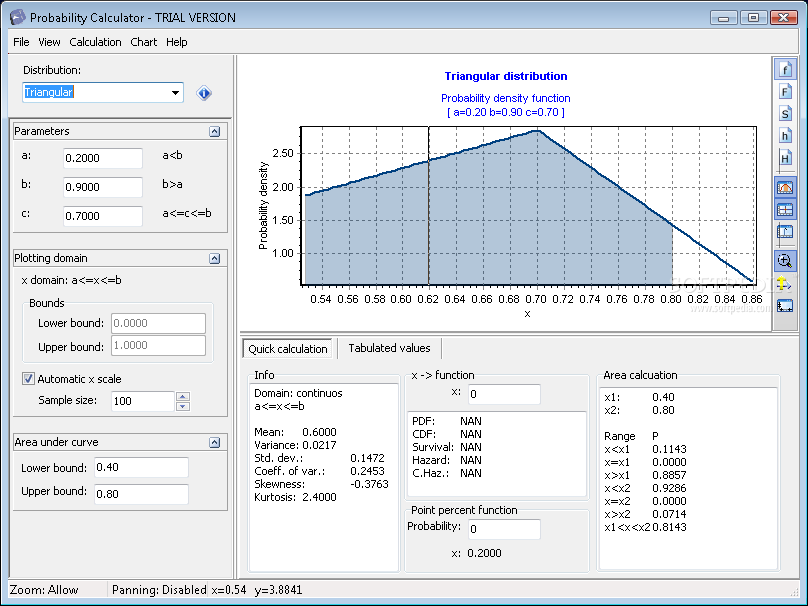Select the PDF (f) chart icon
The height and width of the screenshot is (606, 808).
pos(785,70)
